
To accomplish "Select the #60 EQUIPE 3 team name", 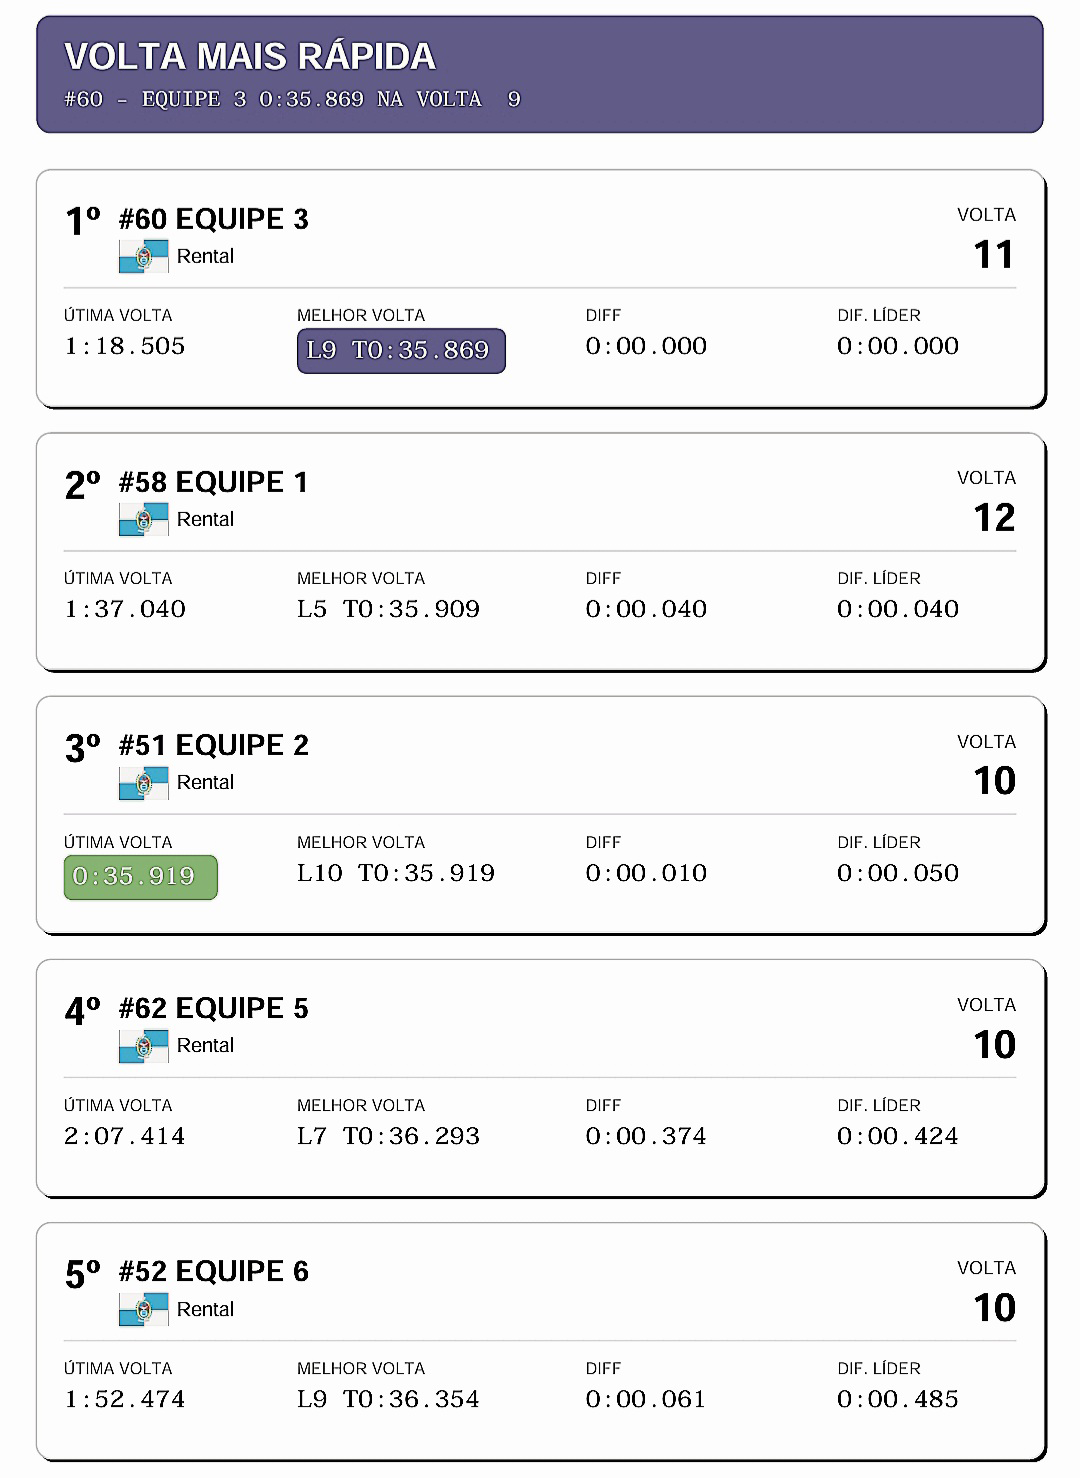I will 213,219.
